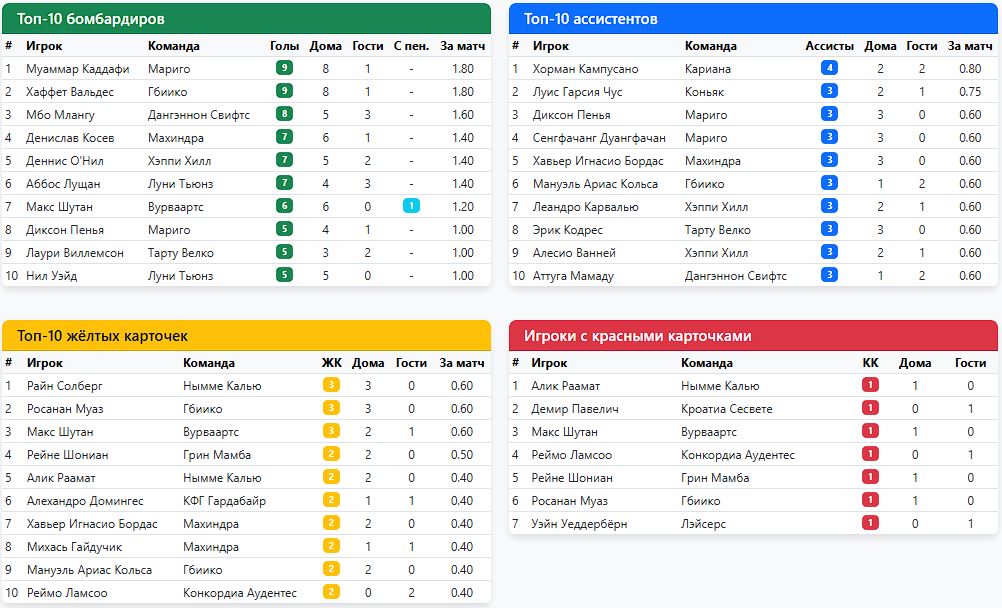The height and width of the screenshot is (608, 1002).
Task: Click the green goals badge for Нил Уэйд
Action: pyautogui.click(x=284, y=275)
